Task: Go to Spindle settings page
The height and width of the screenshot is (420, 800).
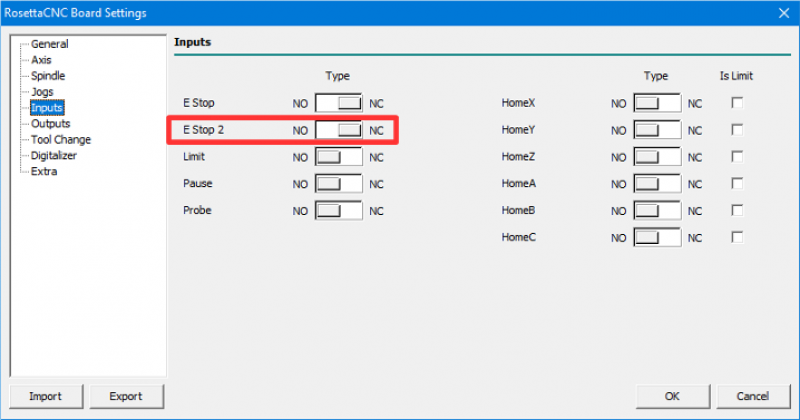Action: (x=49, y=76)
